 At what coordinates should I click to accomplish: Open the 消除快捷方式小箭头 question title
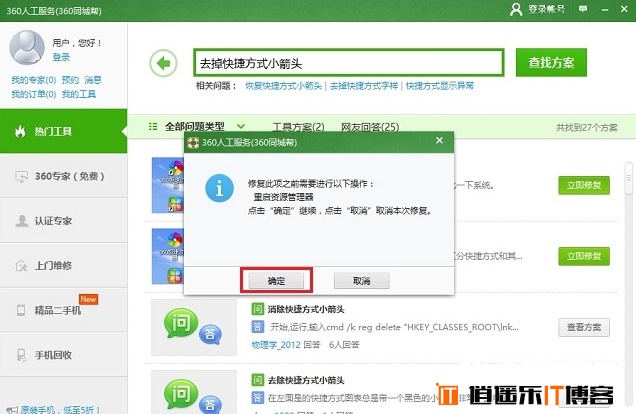click(306, 309)
